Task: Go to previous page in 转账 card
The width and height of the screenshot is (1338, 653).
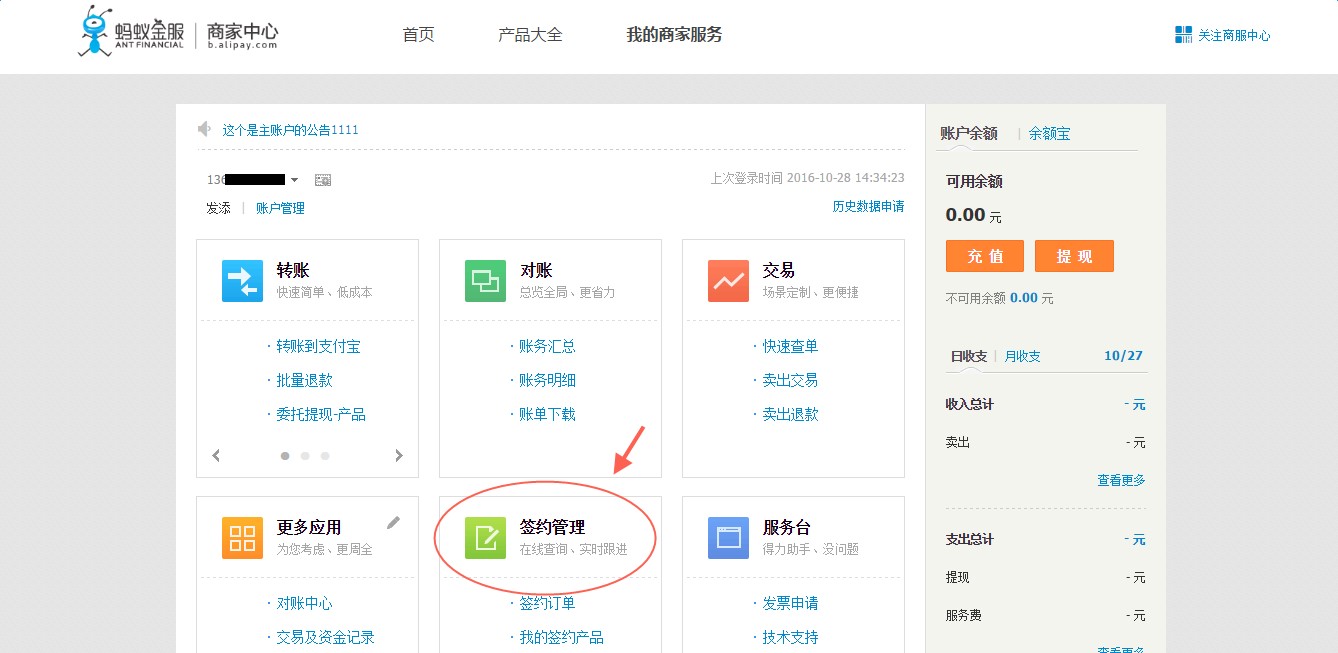Action: [x=216, y=456]
